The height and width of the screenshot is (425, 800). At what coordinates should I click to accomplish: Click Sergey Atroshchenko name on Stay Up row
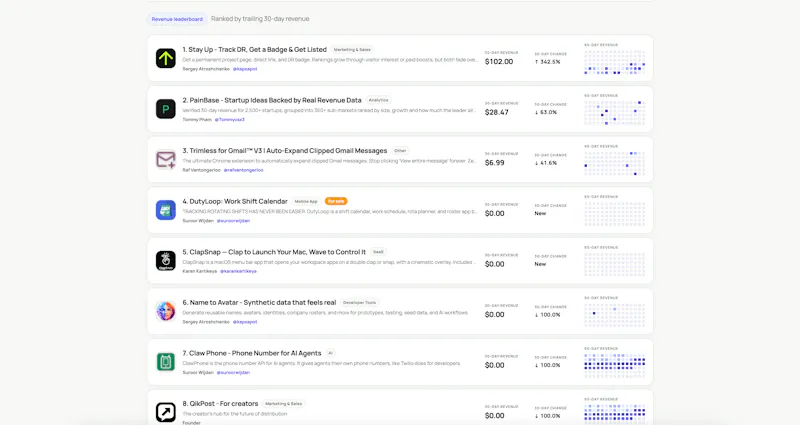[x=206, y=69]
